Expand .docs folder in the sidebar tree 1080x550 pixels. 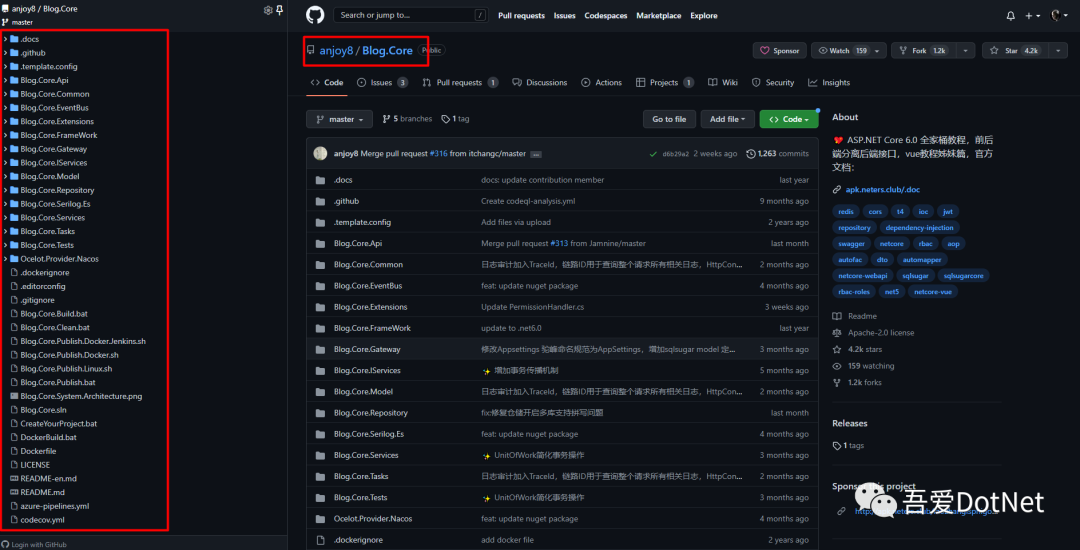pyautogui.click(x=6, y=39)
